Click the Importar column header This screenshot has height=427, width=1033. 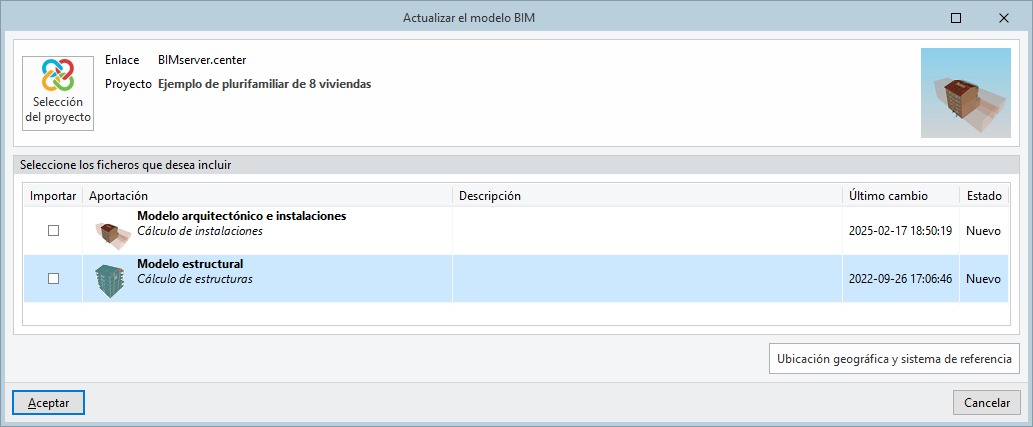pyautogui.click(x=53, y=196)
